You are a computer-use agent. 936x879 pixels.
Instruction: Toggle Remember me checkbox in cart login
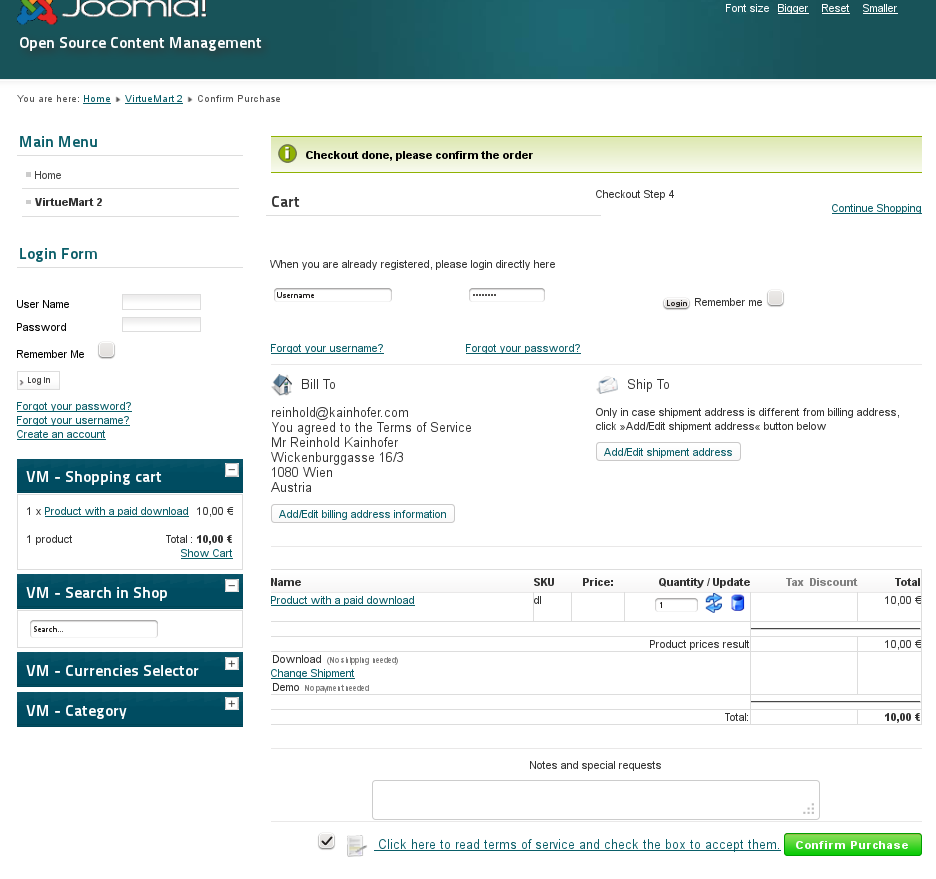pyautogui.click(x=775, y=298)
